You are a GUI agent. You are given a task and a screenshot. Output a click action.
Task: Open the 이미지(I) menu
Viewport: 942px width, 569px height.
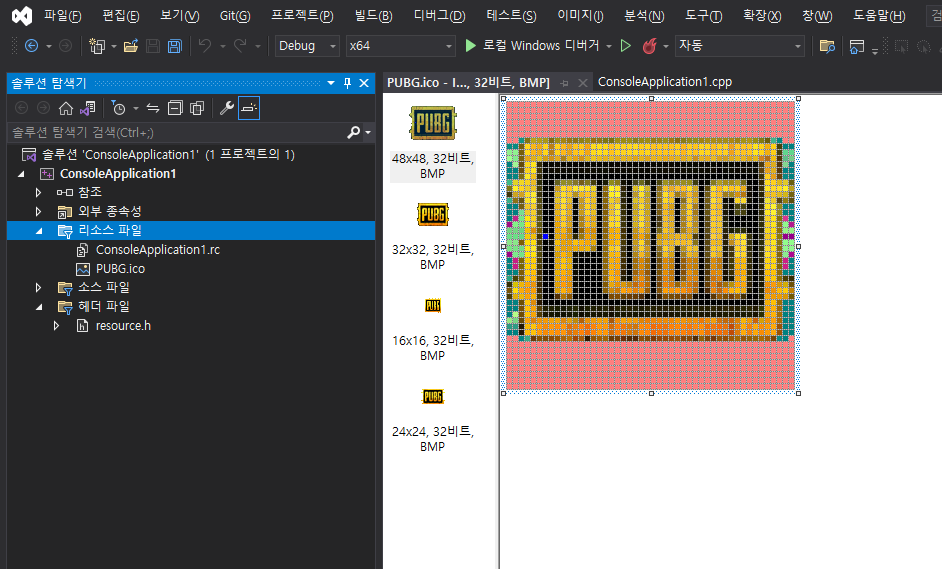pyautogui.click(x=580, y=16)
